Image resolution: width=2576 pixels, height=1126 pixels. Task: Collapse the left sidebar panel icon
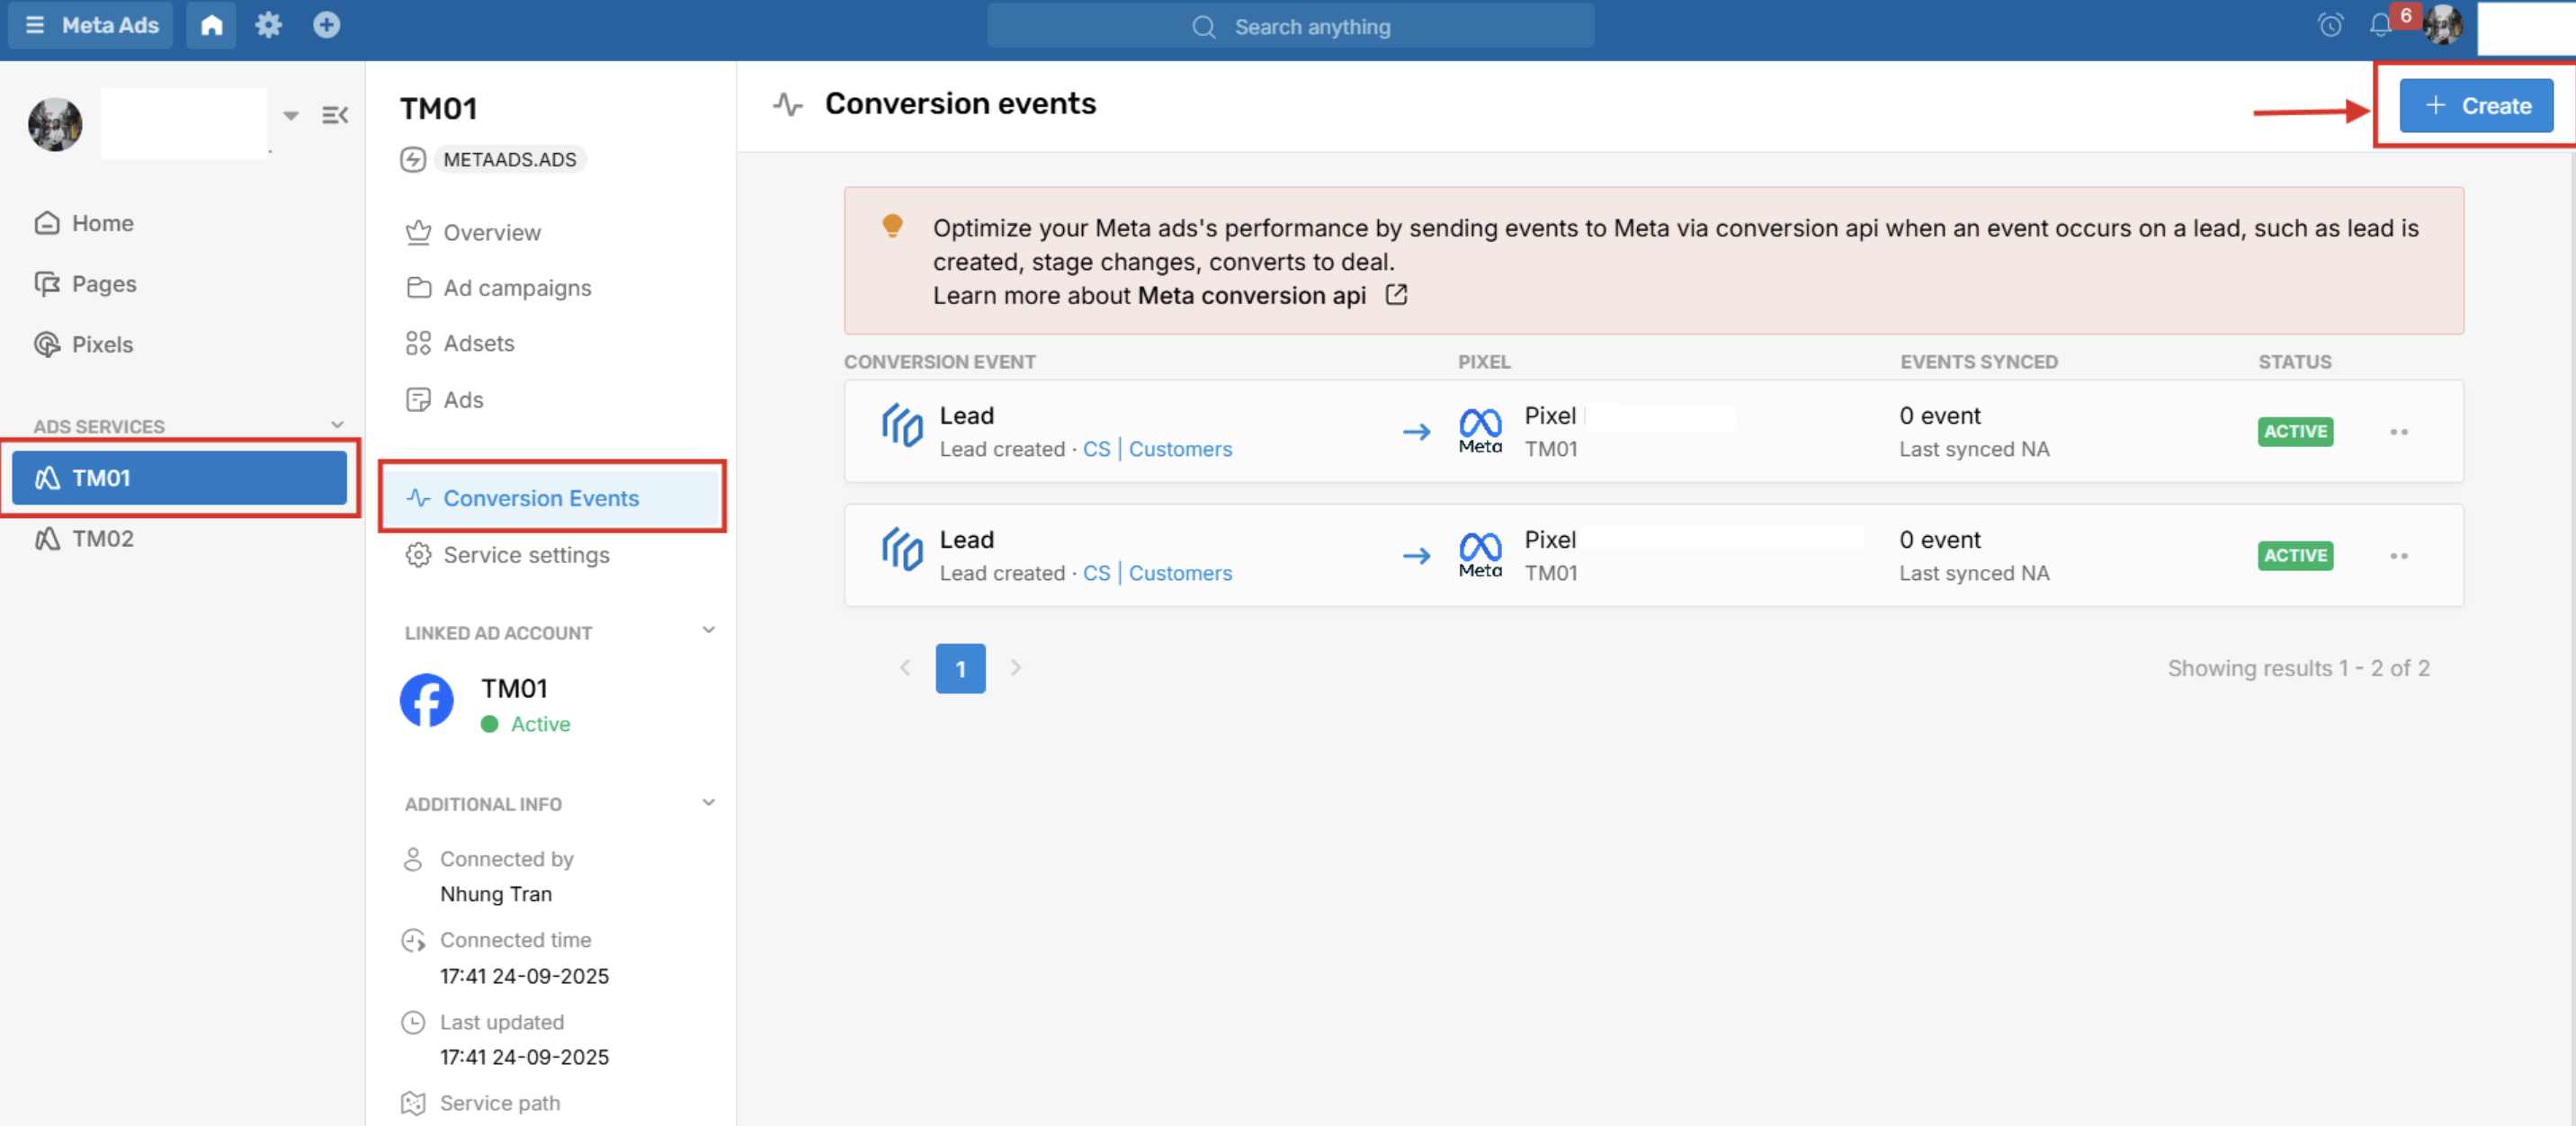(x=335, y=115)
